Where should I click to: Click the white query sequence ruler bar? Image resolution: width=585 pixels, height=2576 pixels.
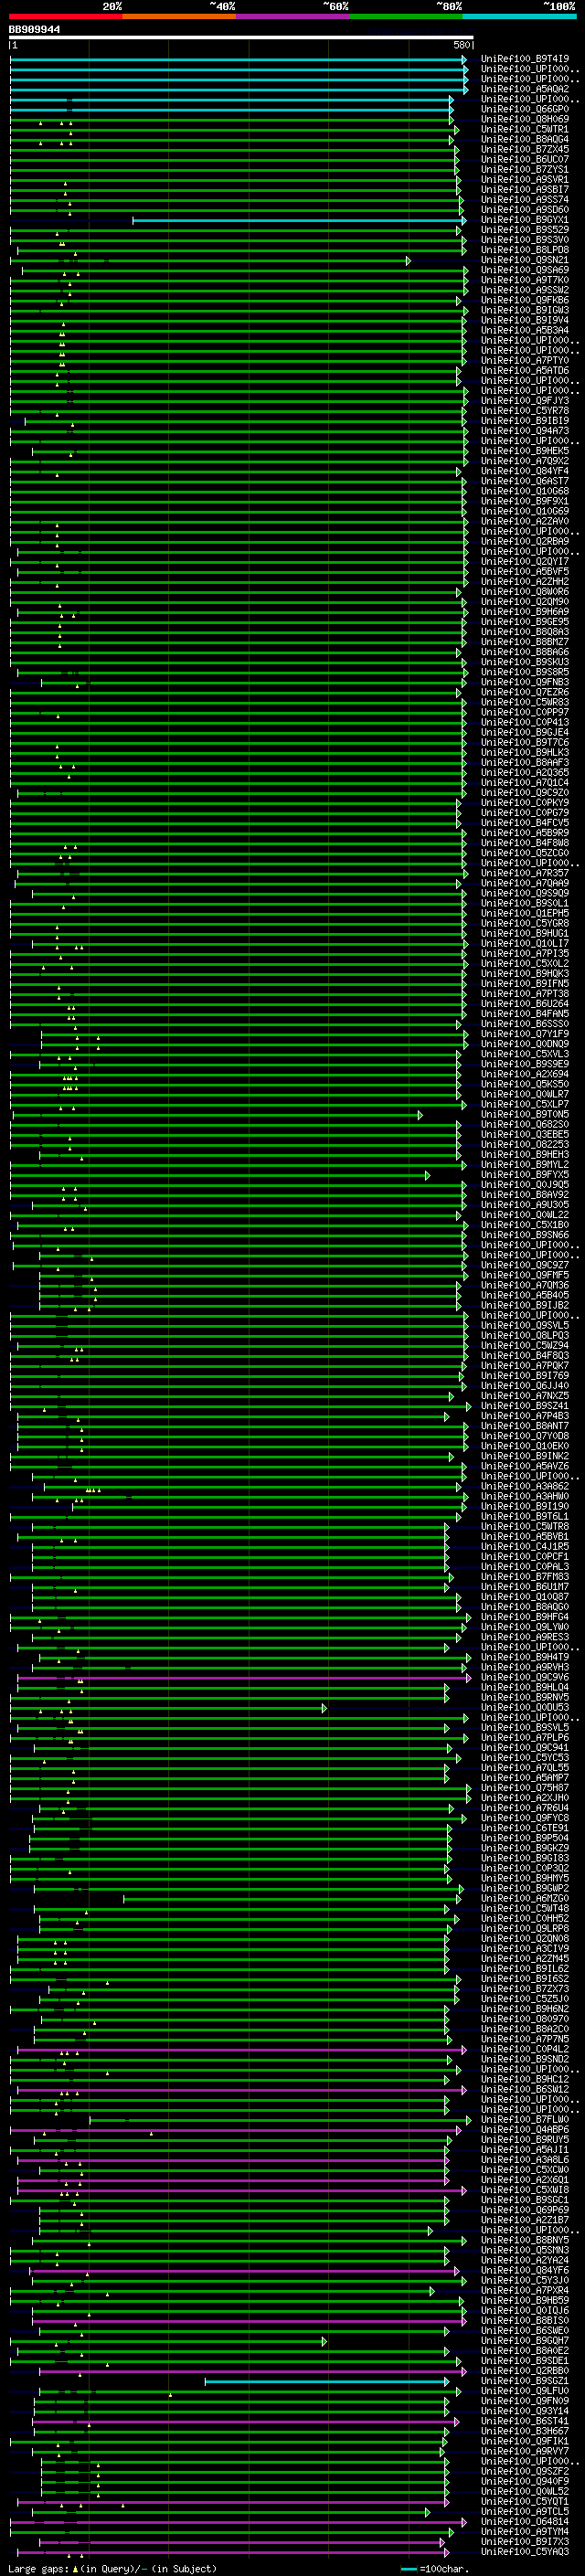point(241,38)
